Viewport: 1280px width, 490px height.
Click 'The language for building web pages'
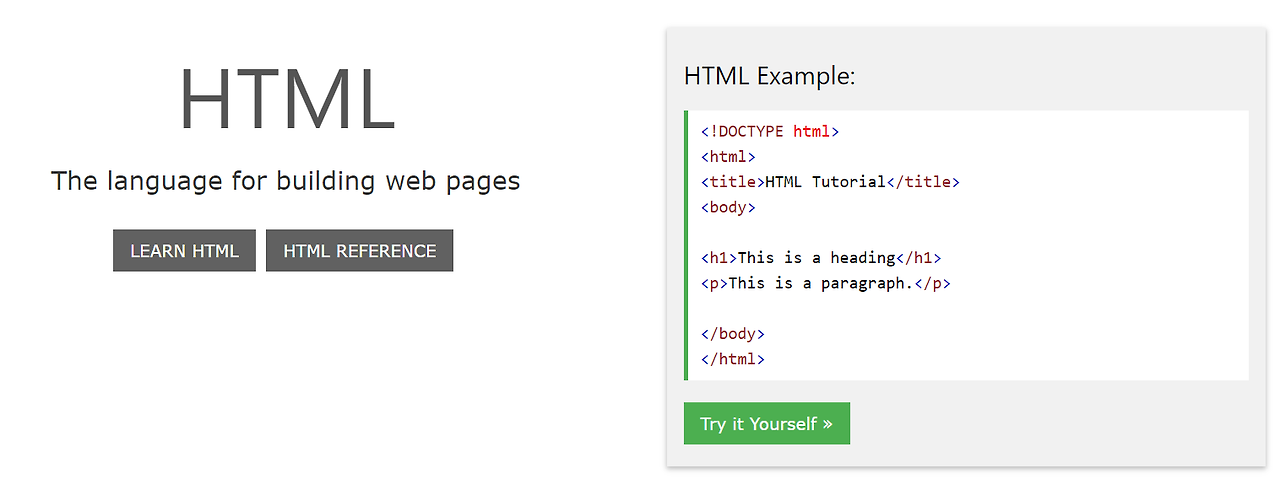[x=286, y=181]
